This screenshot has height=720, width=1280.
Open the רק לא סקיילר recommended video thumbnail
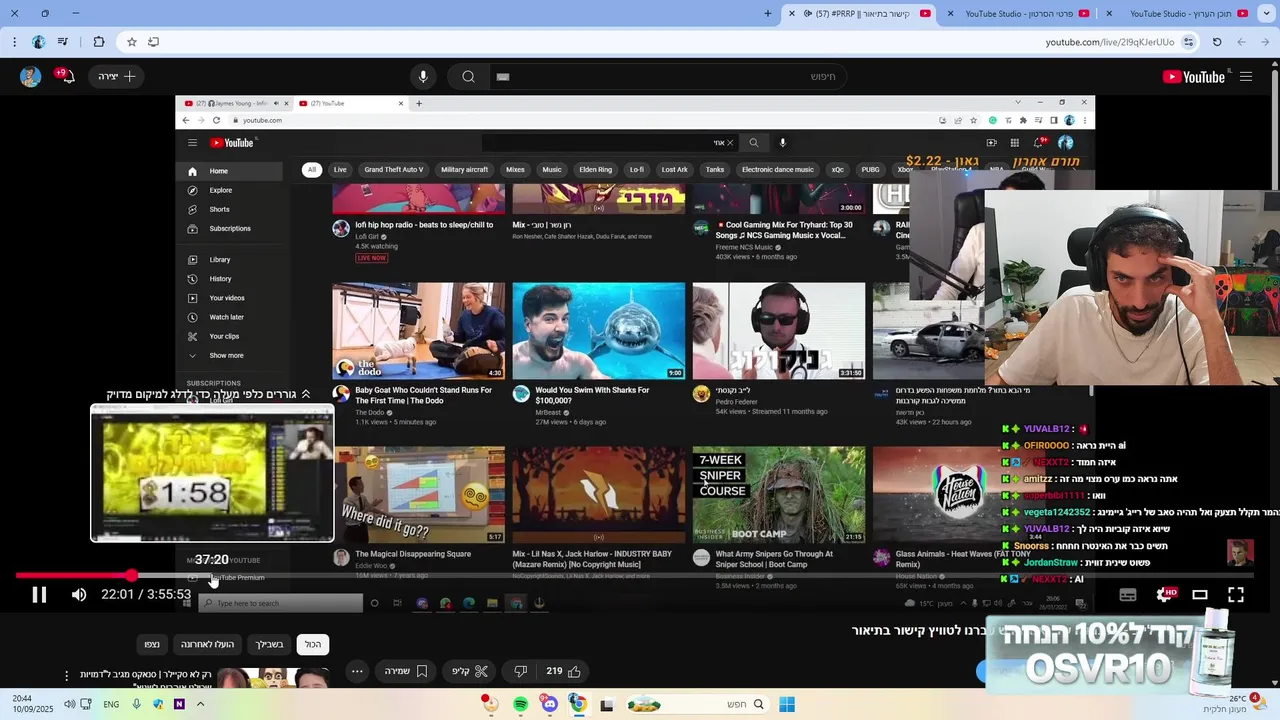(x=274, y=679)
